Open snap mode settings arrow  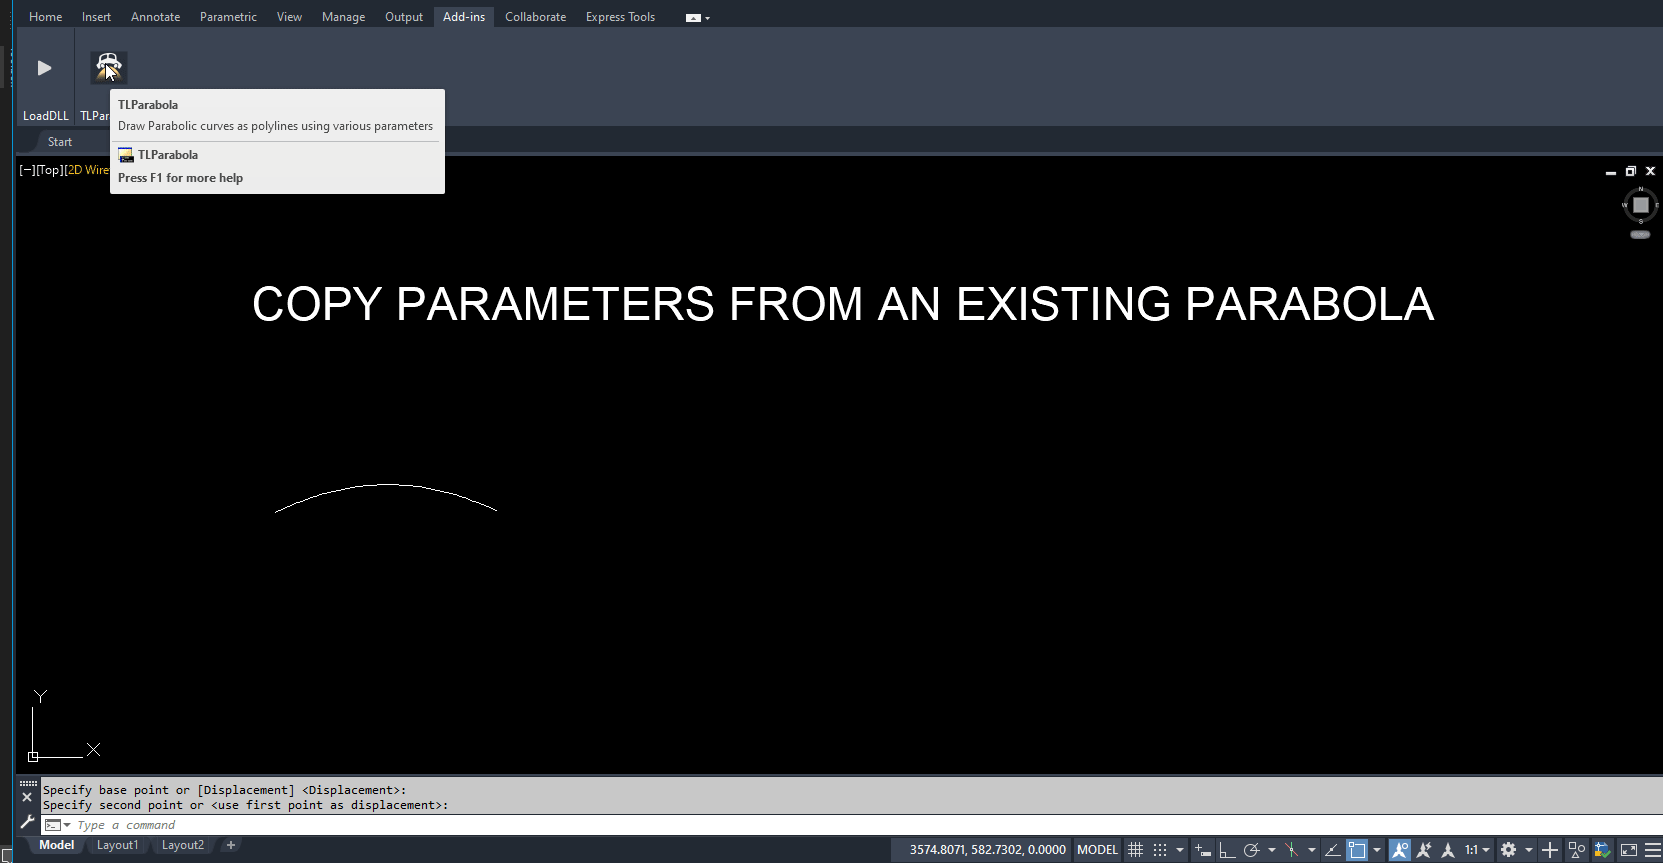tap(1180, 850)
